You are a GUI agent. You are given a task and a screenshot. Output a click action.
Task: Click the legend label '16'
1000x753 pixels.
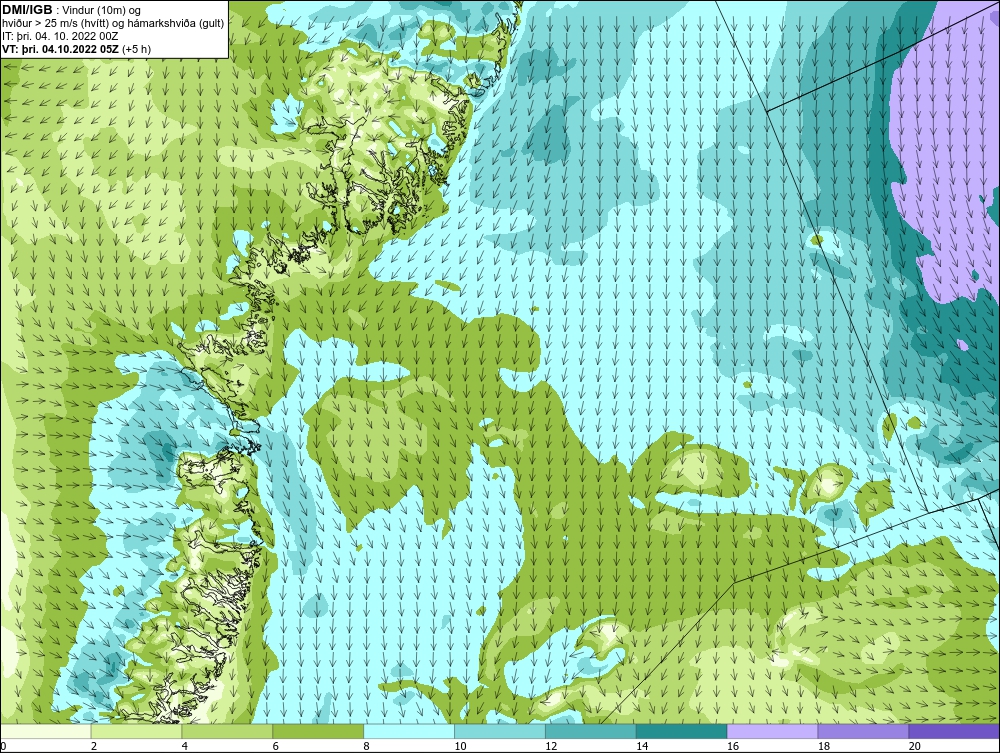(732, 746)
